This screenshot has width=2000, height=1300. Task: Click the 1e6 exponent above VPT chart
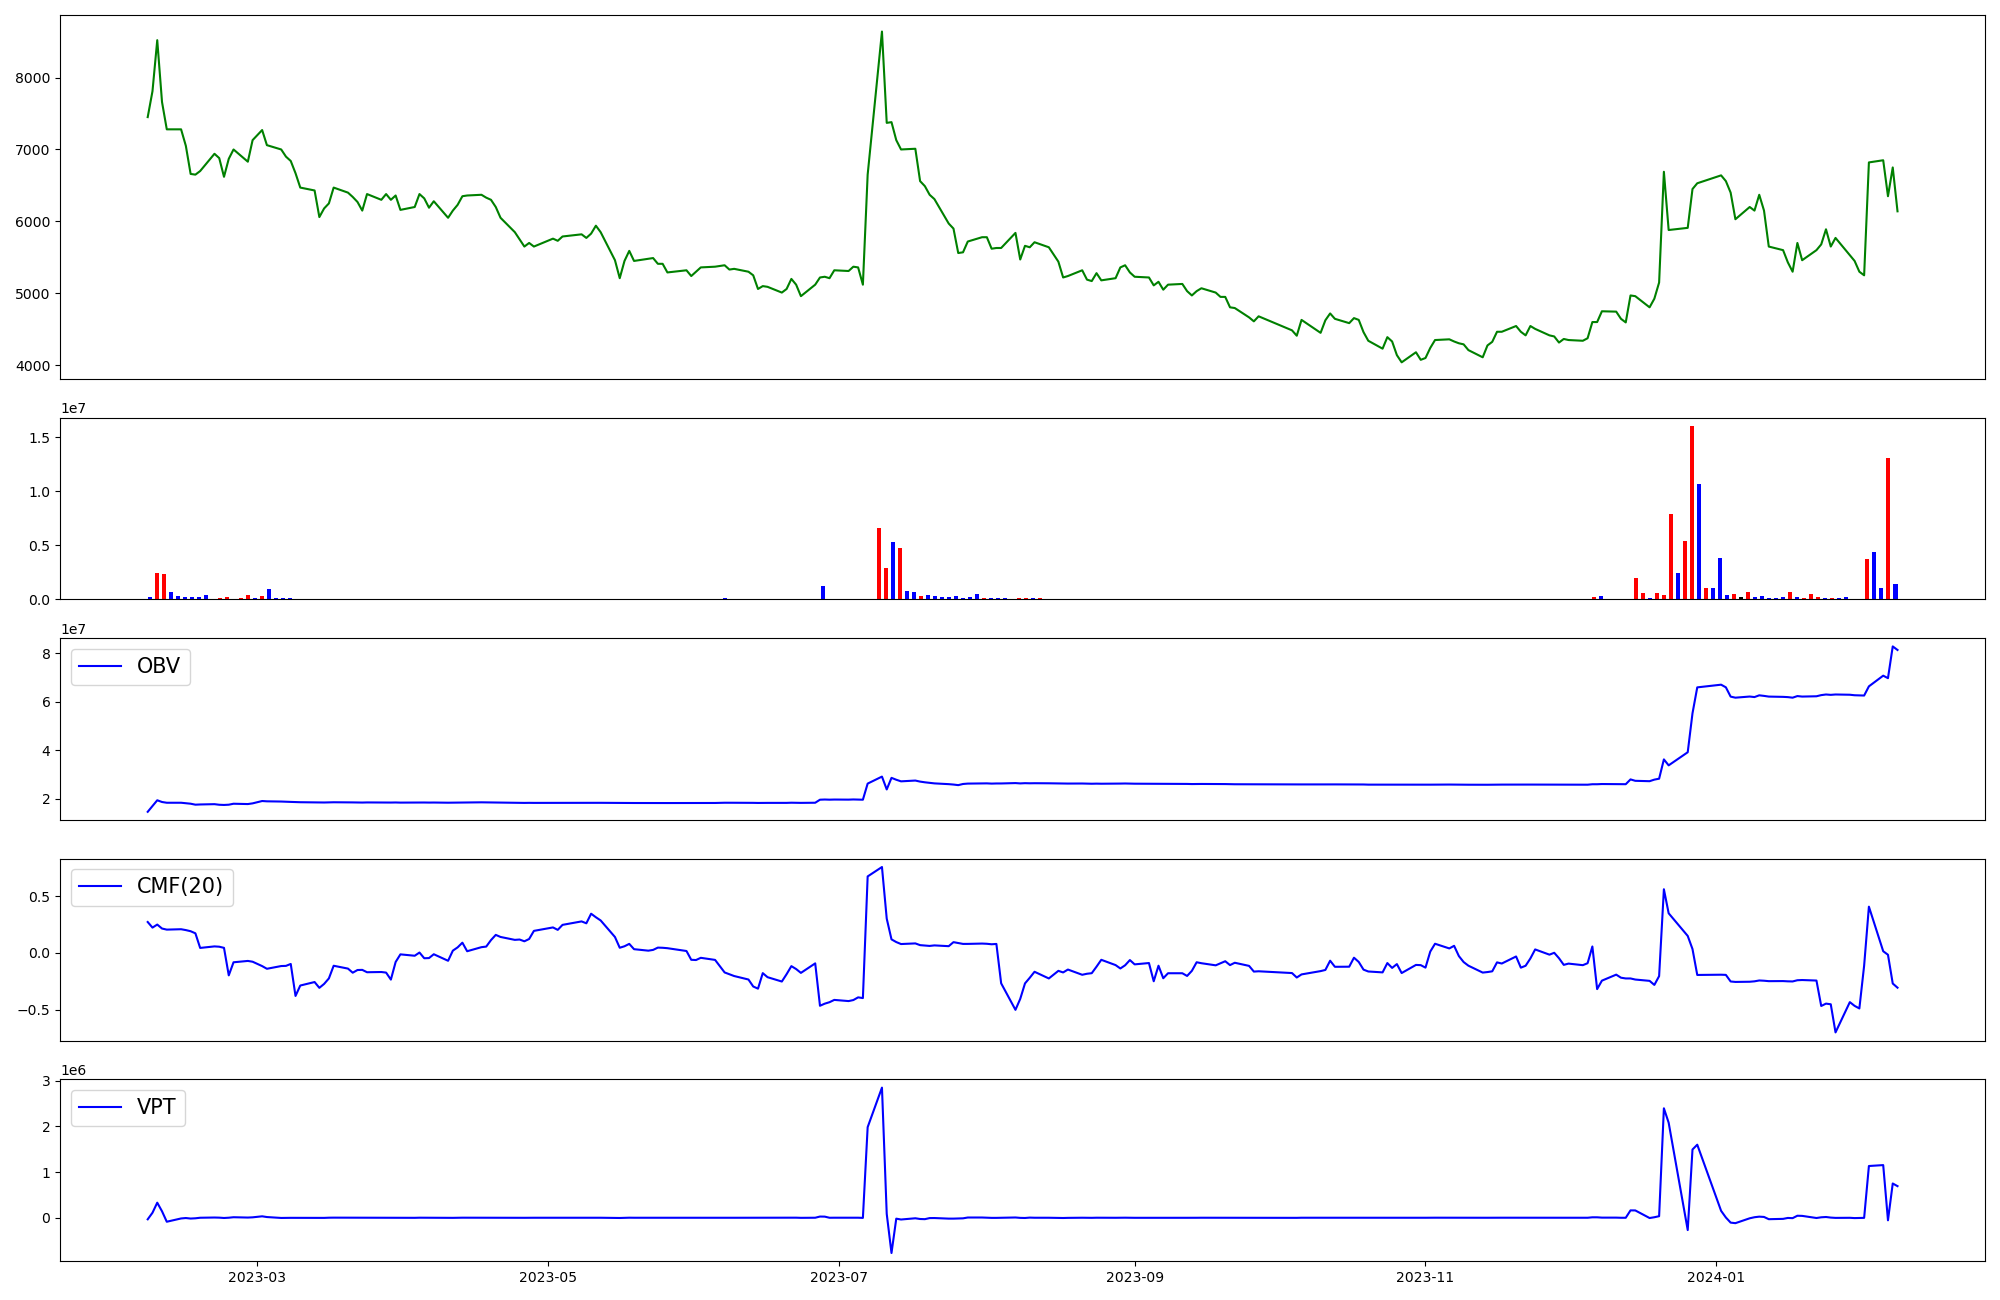(x=73, y=1071)
